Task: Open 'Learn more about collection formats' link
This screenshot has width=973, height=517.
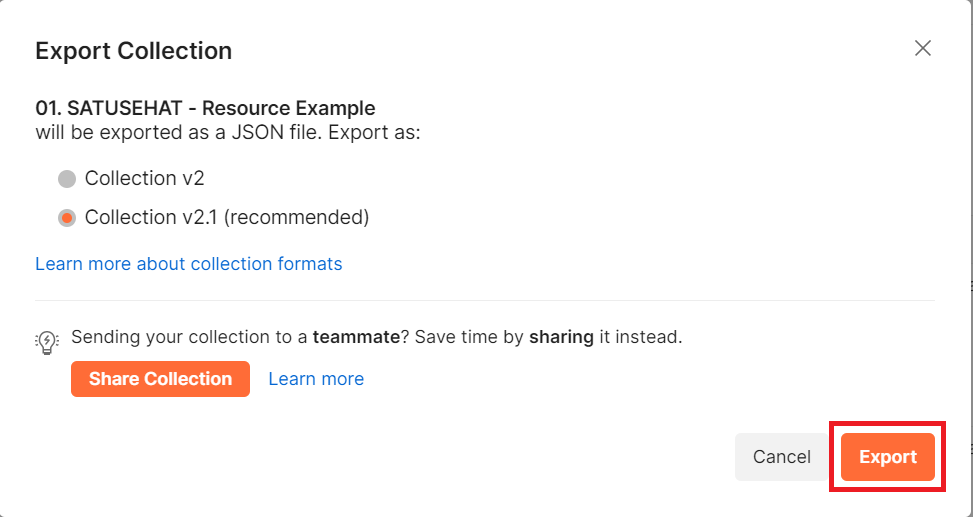Action: click(189, 264)
